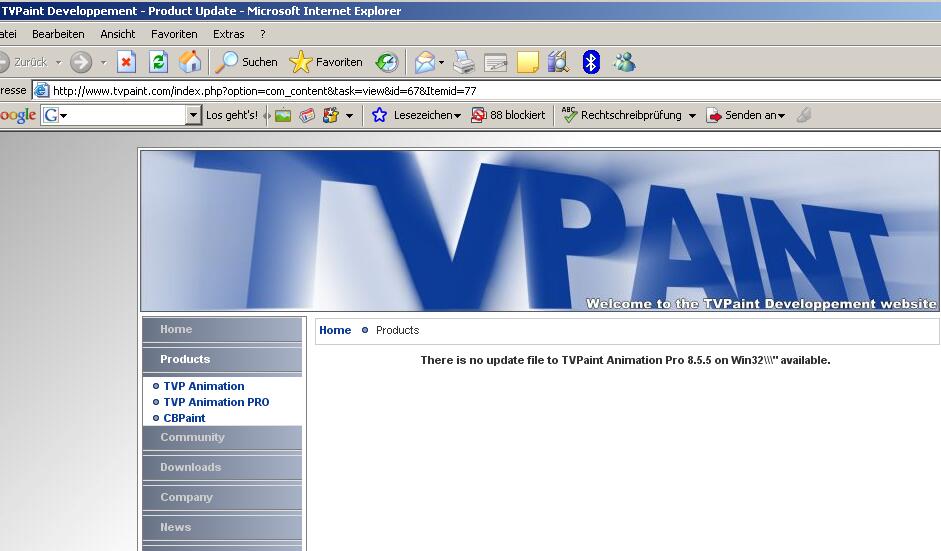Screen dimensions: 941x551
Task: Open Search with the magnifier Suchen button
Action: (247, 62)
